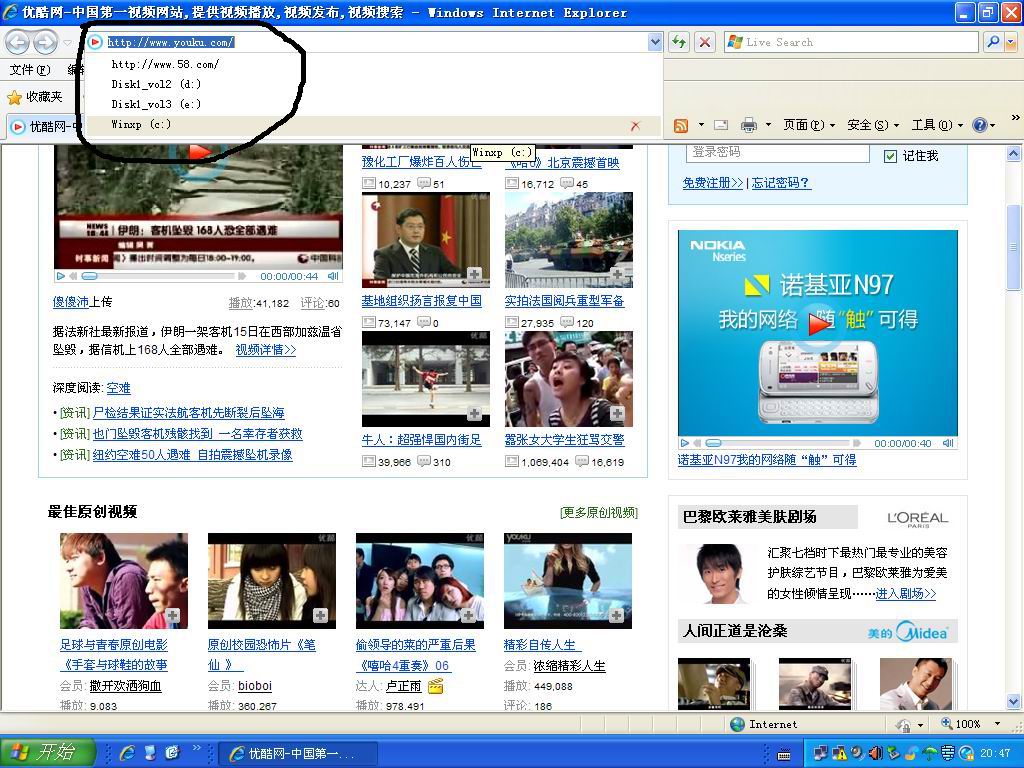Delete the Winxp (c:) history entry with red X

(635, 125)
